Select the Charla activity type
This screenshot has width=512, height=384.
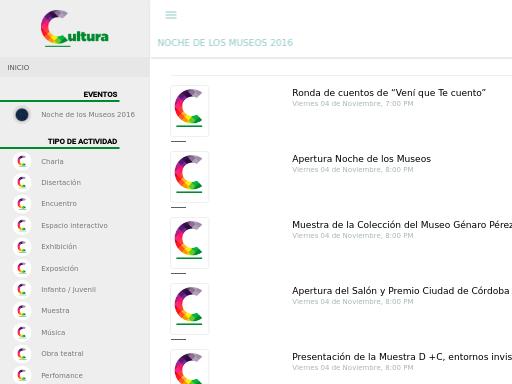[x=52, y=161]
